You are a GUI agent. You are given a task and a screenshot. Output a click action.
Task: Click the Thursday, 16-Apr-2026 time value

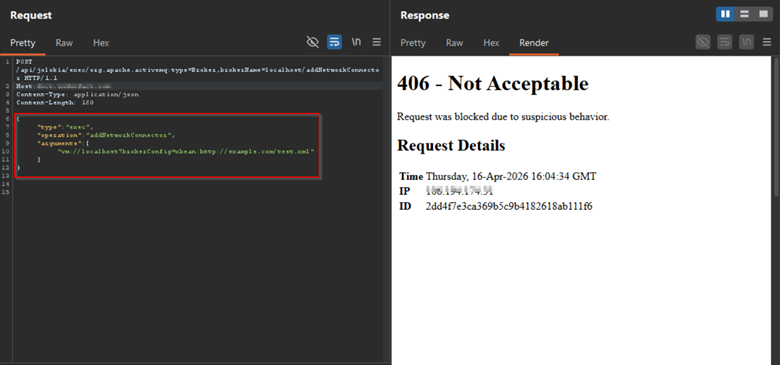[x=511, y=177]
